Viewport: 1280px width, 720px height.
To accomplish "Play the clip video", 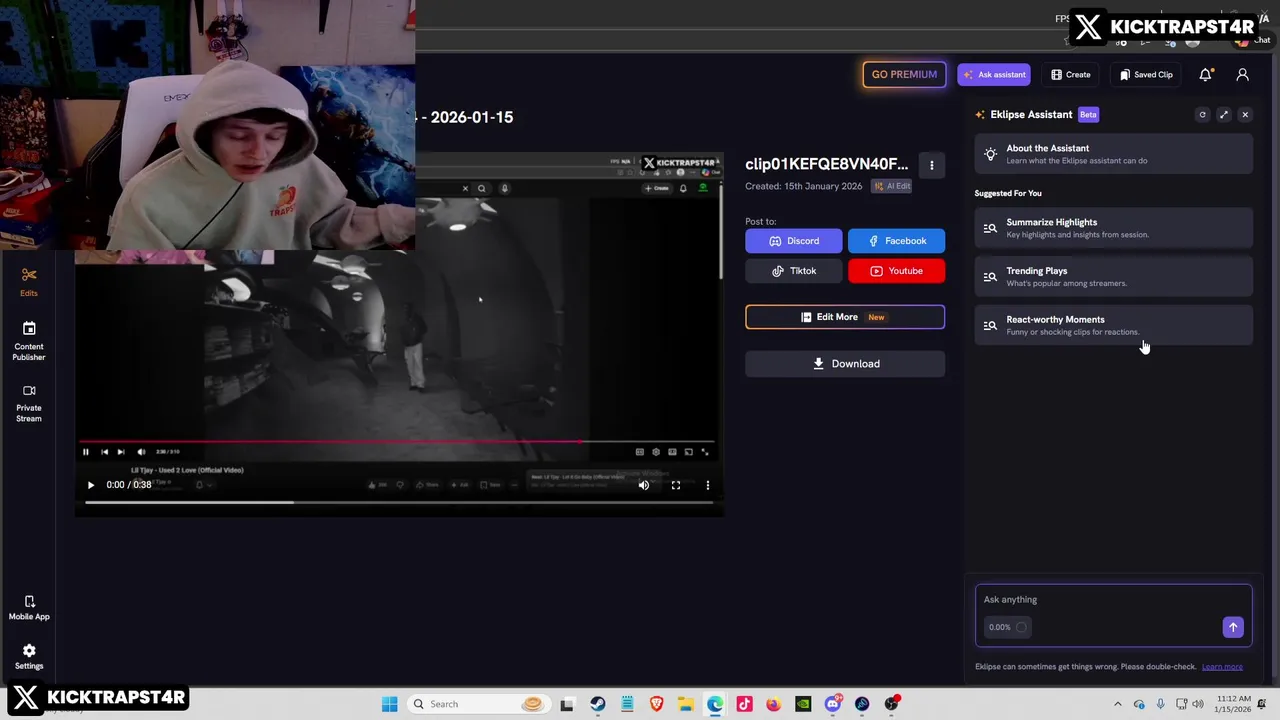I will 90,485.
